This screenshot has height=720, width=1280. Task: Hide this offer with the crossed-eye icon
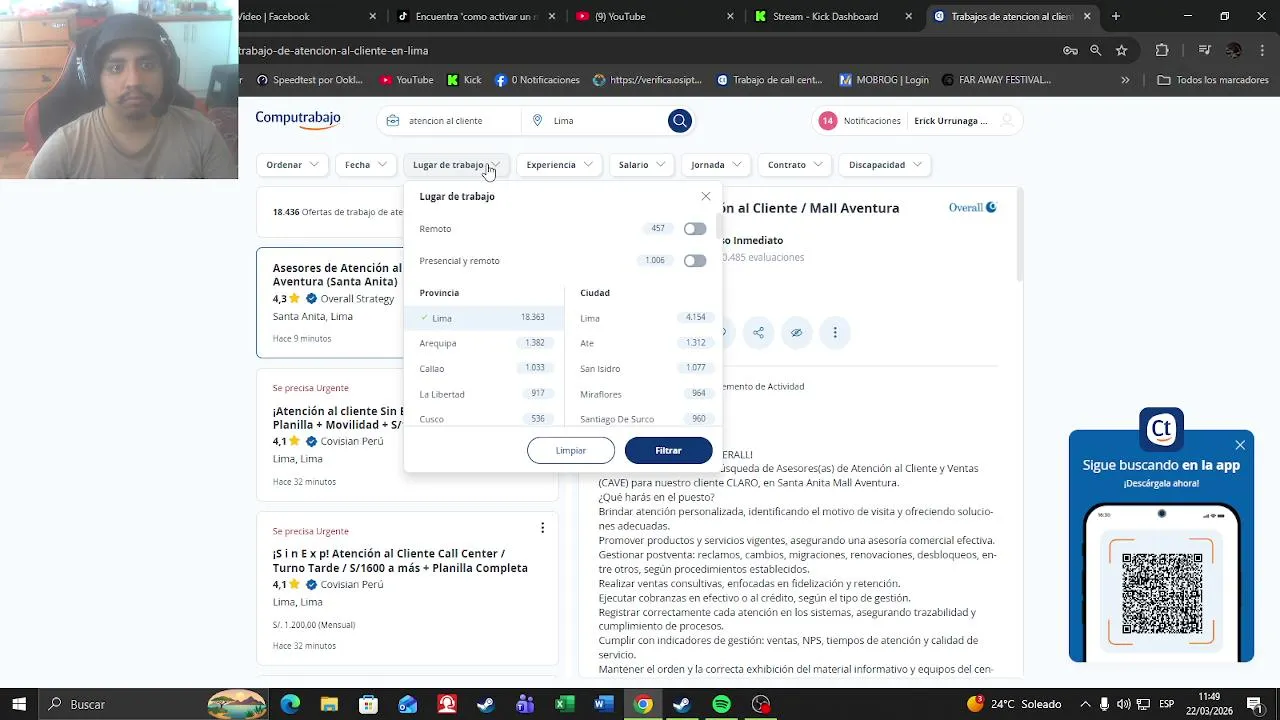[x=796, y=333]
